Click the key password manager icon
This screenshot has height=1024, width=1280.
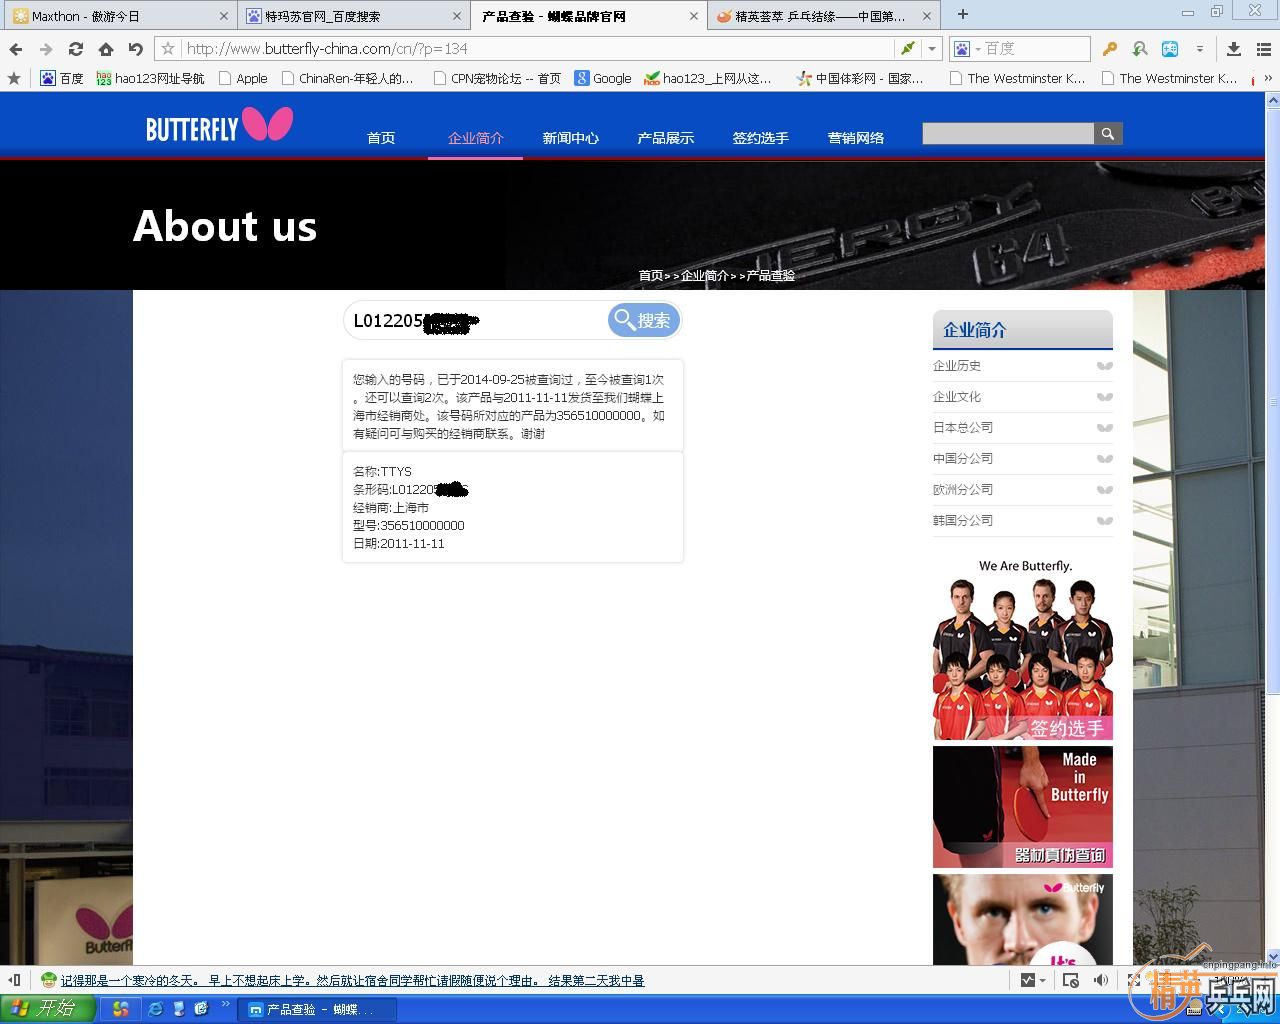[x=1109, y=49]
